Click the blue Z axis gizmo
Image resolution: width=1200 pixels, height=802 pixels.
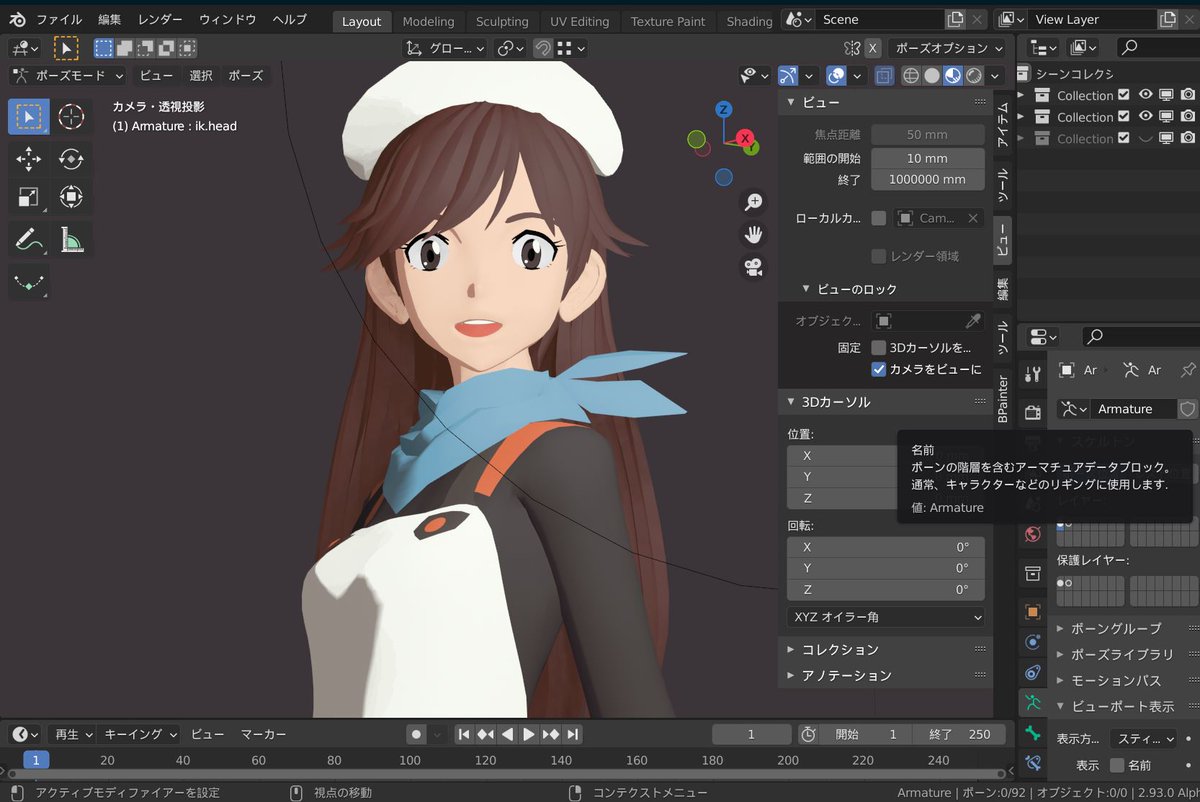pos(724,108)
